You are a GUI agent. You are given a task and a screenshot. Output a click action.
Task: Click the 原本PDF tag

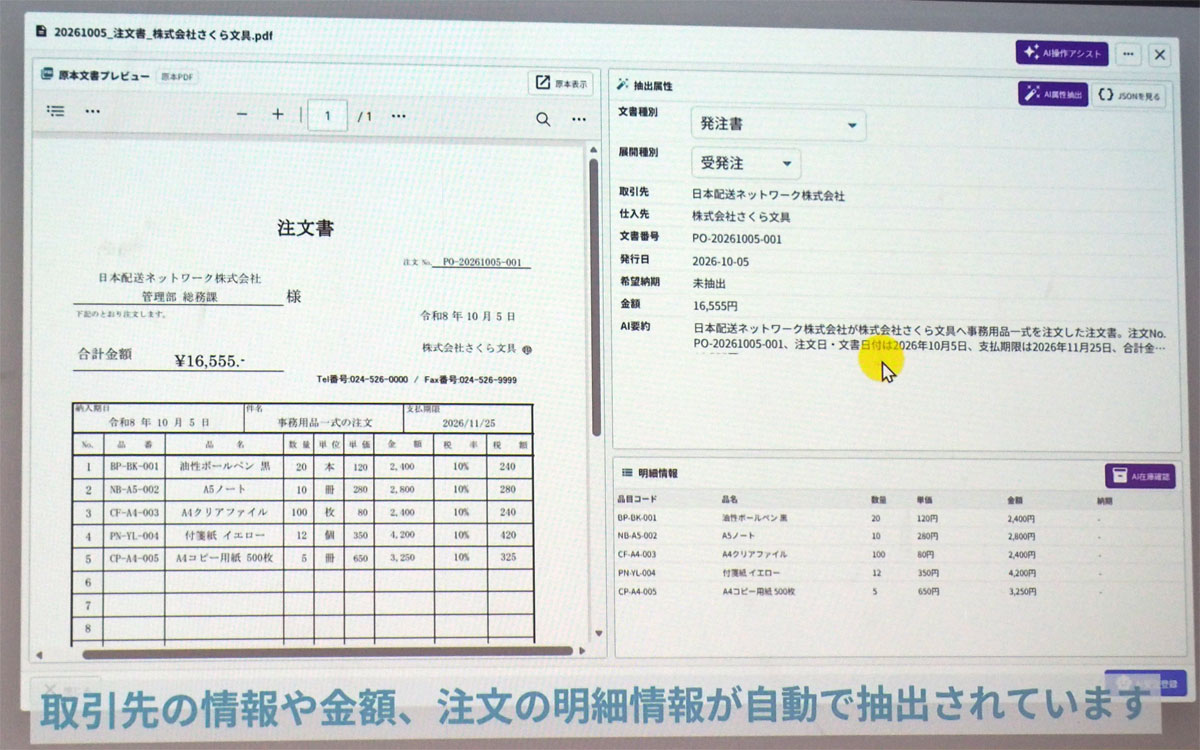(x=176, y=76)
